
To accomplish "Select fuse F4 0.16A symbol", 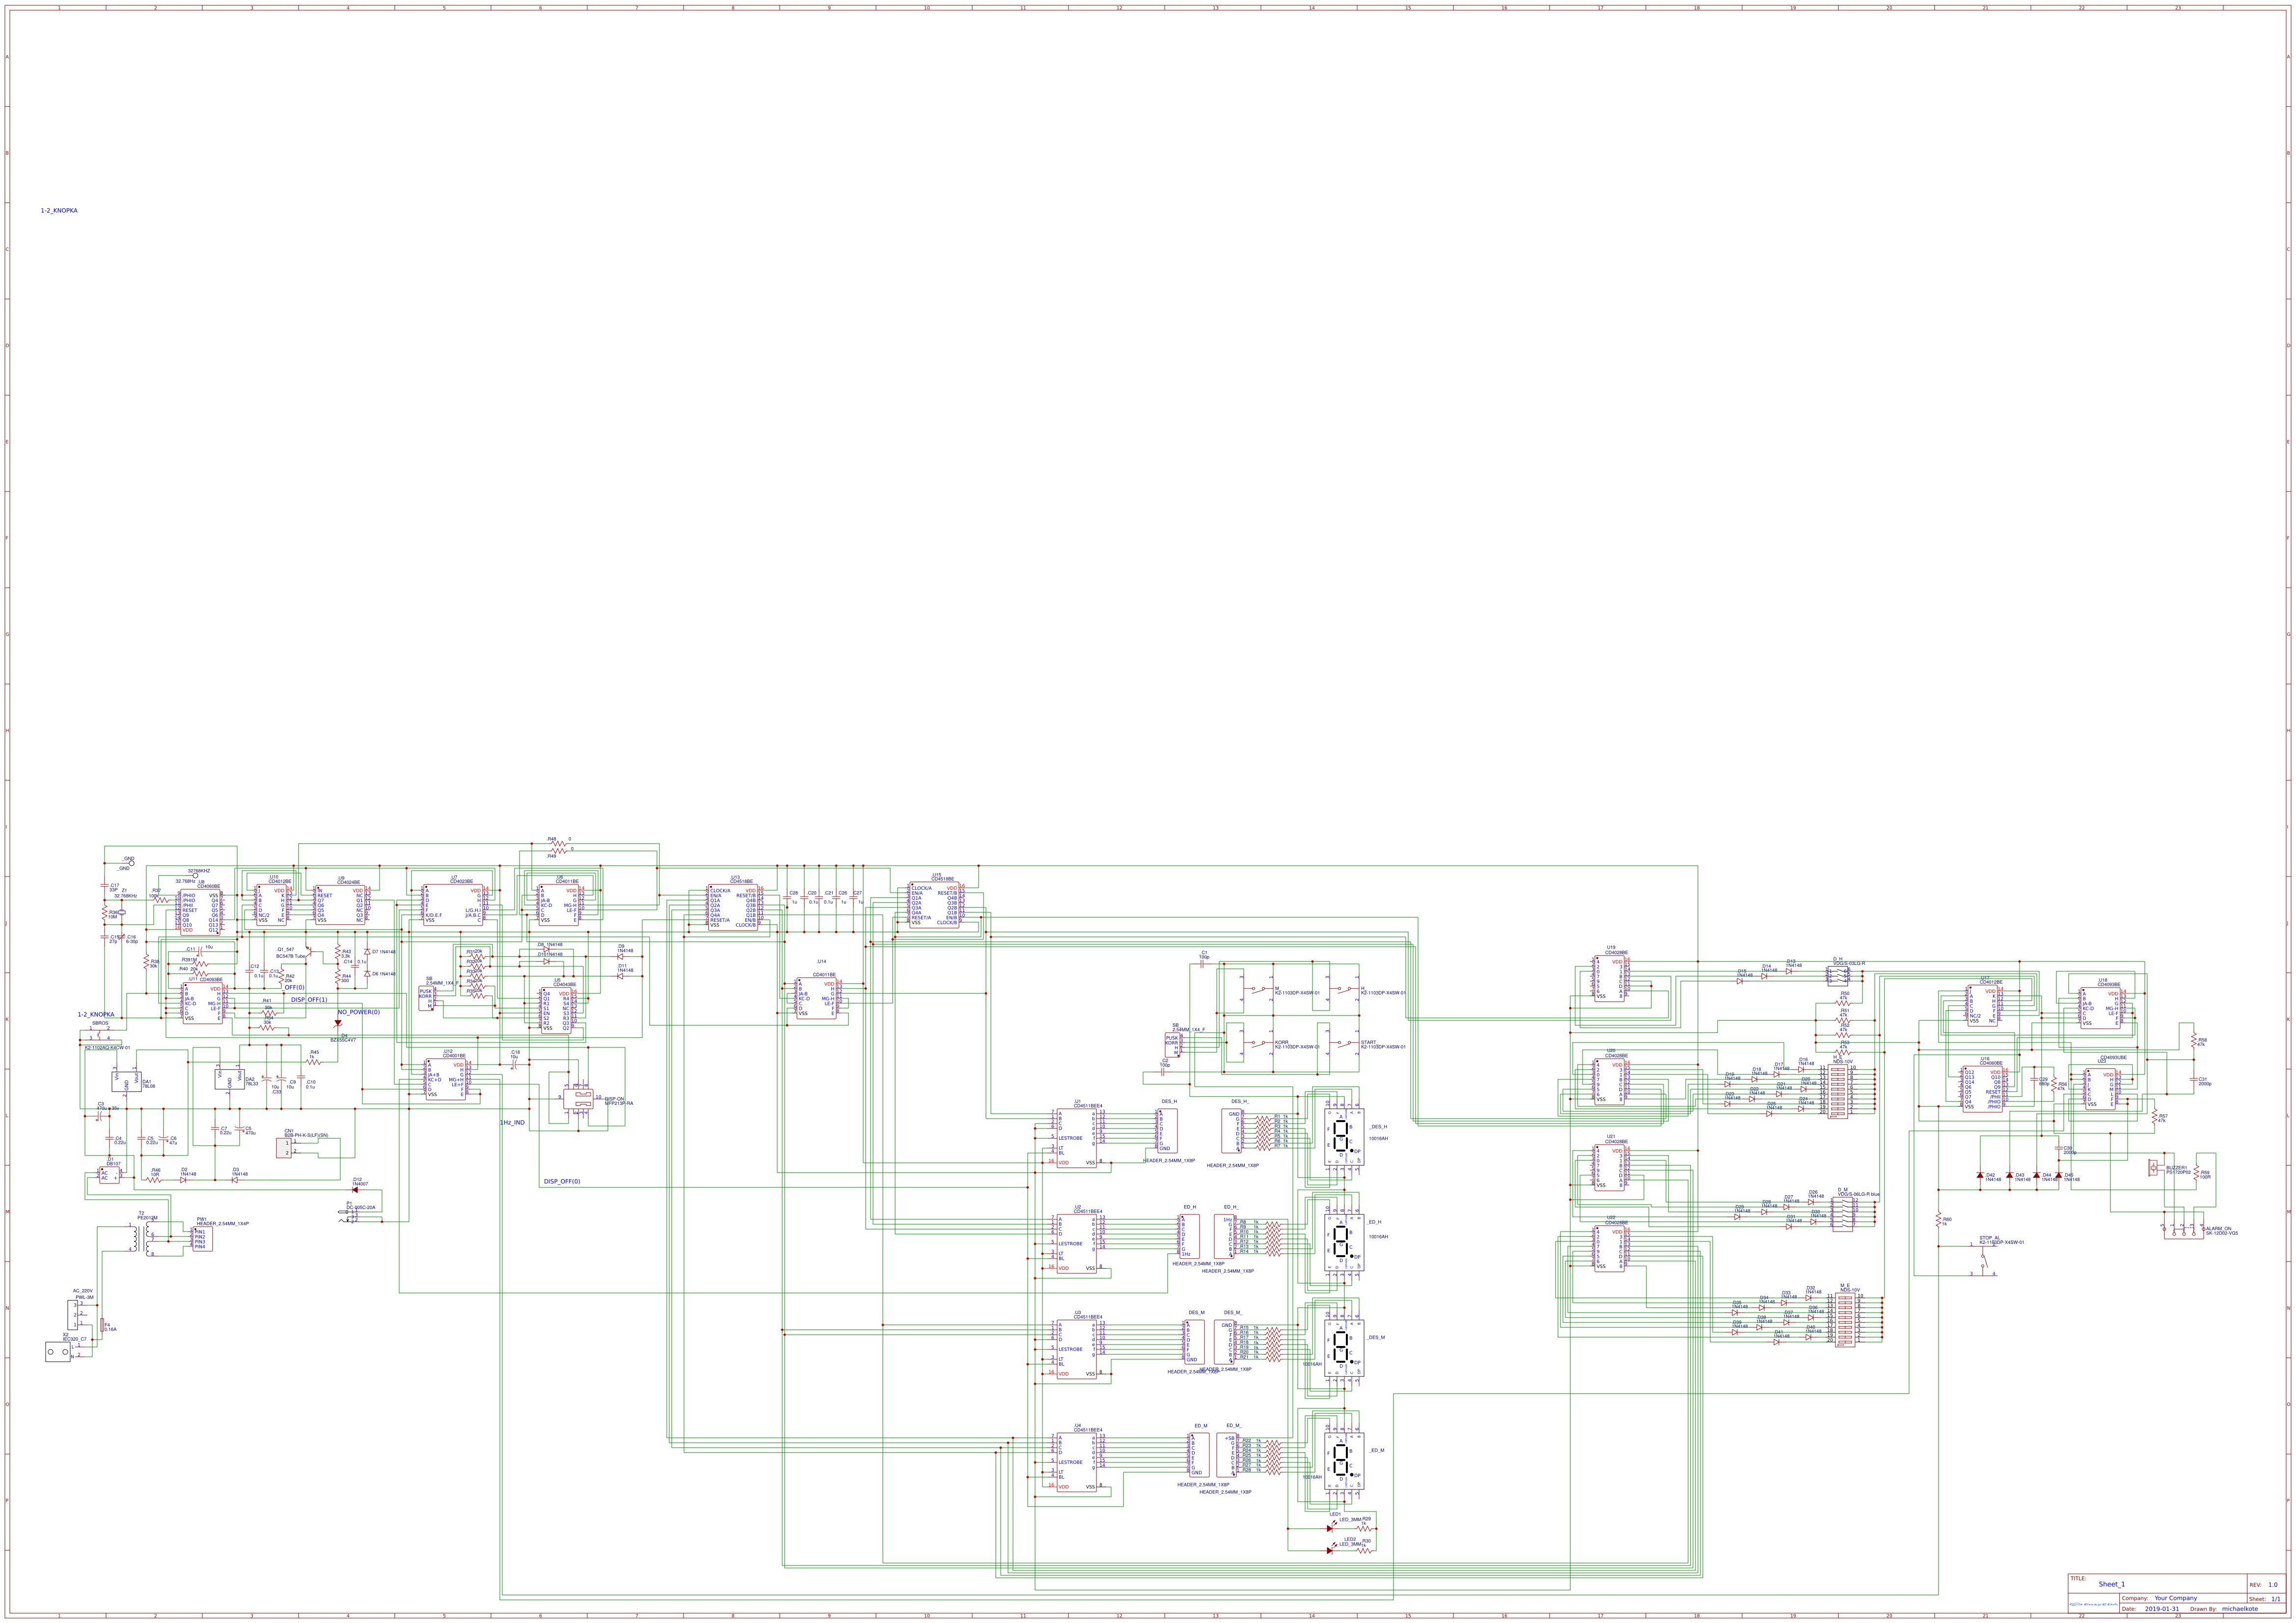I will pyautogui.click(x=102, y=1324).
